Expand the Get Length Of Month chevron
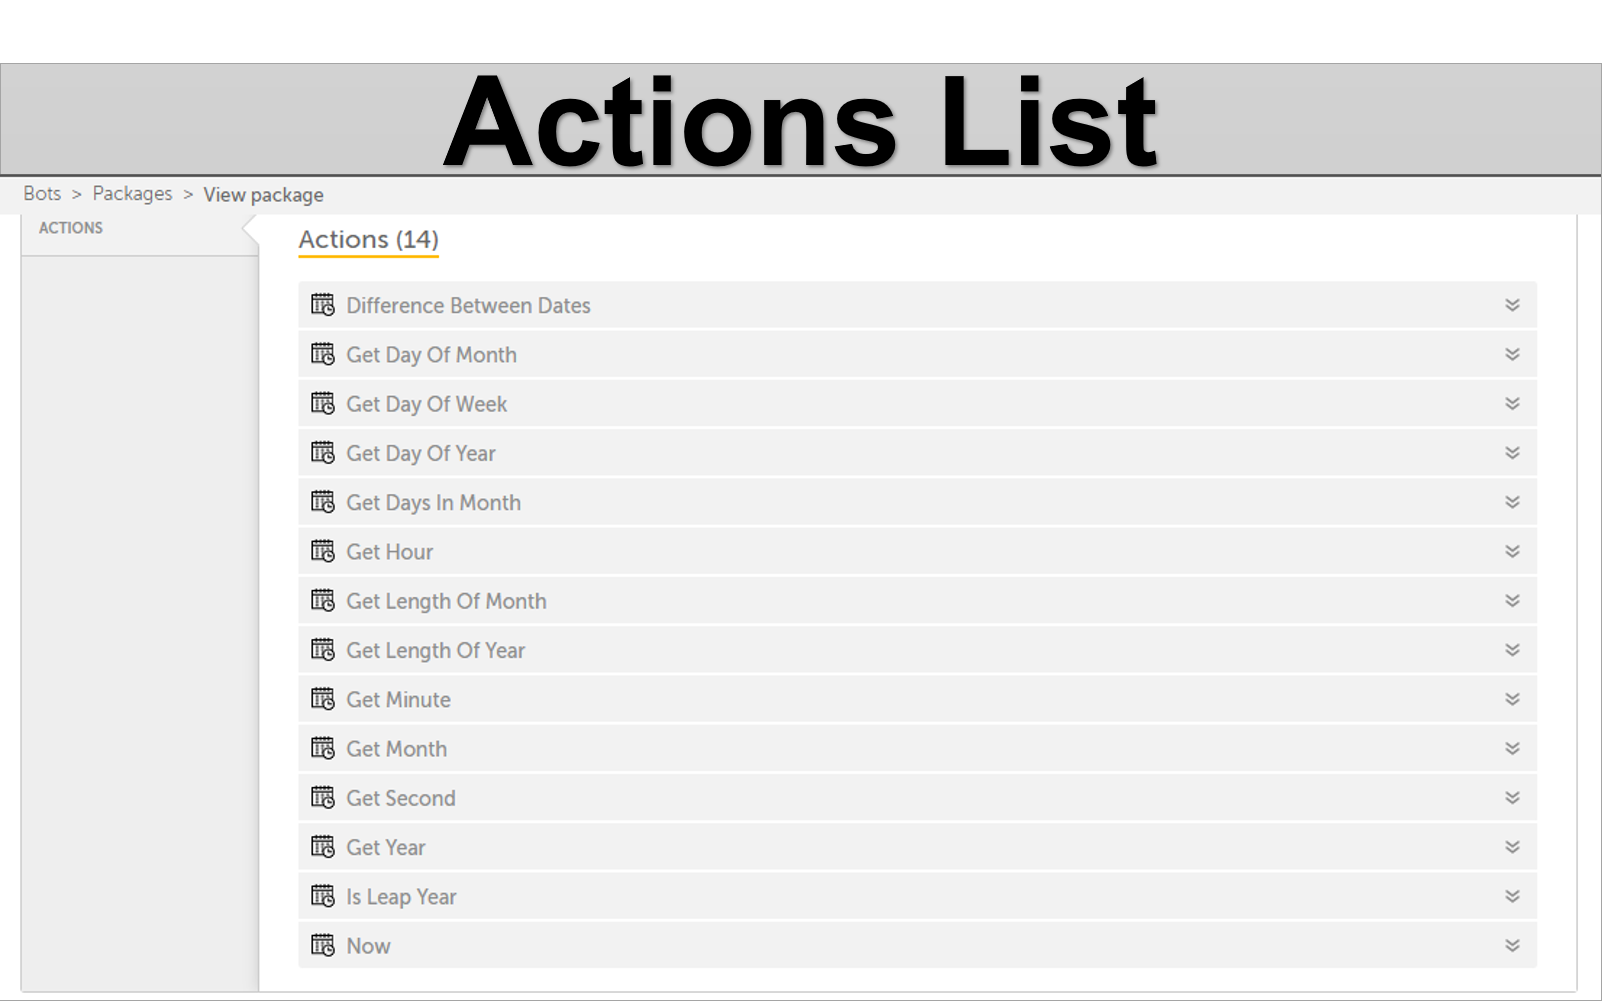This screenshot has height=1001, width=1602. [x=1512, y=601]
